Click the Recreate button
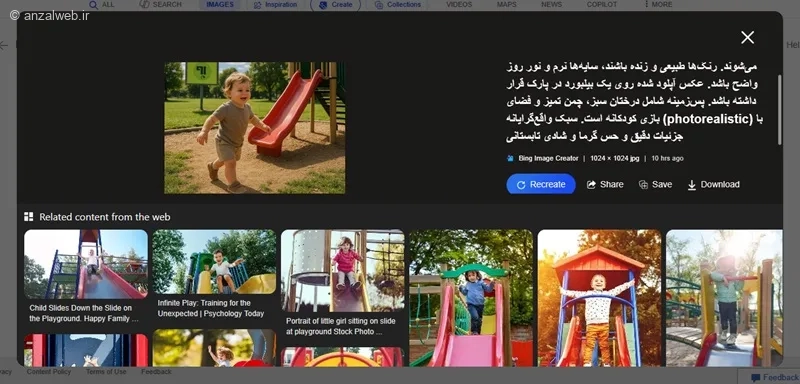 coord(541,184)
